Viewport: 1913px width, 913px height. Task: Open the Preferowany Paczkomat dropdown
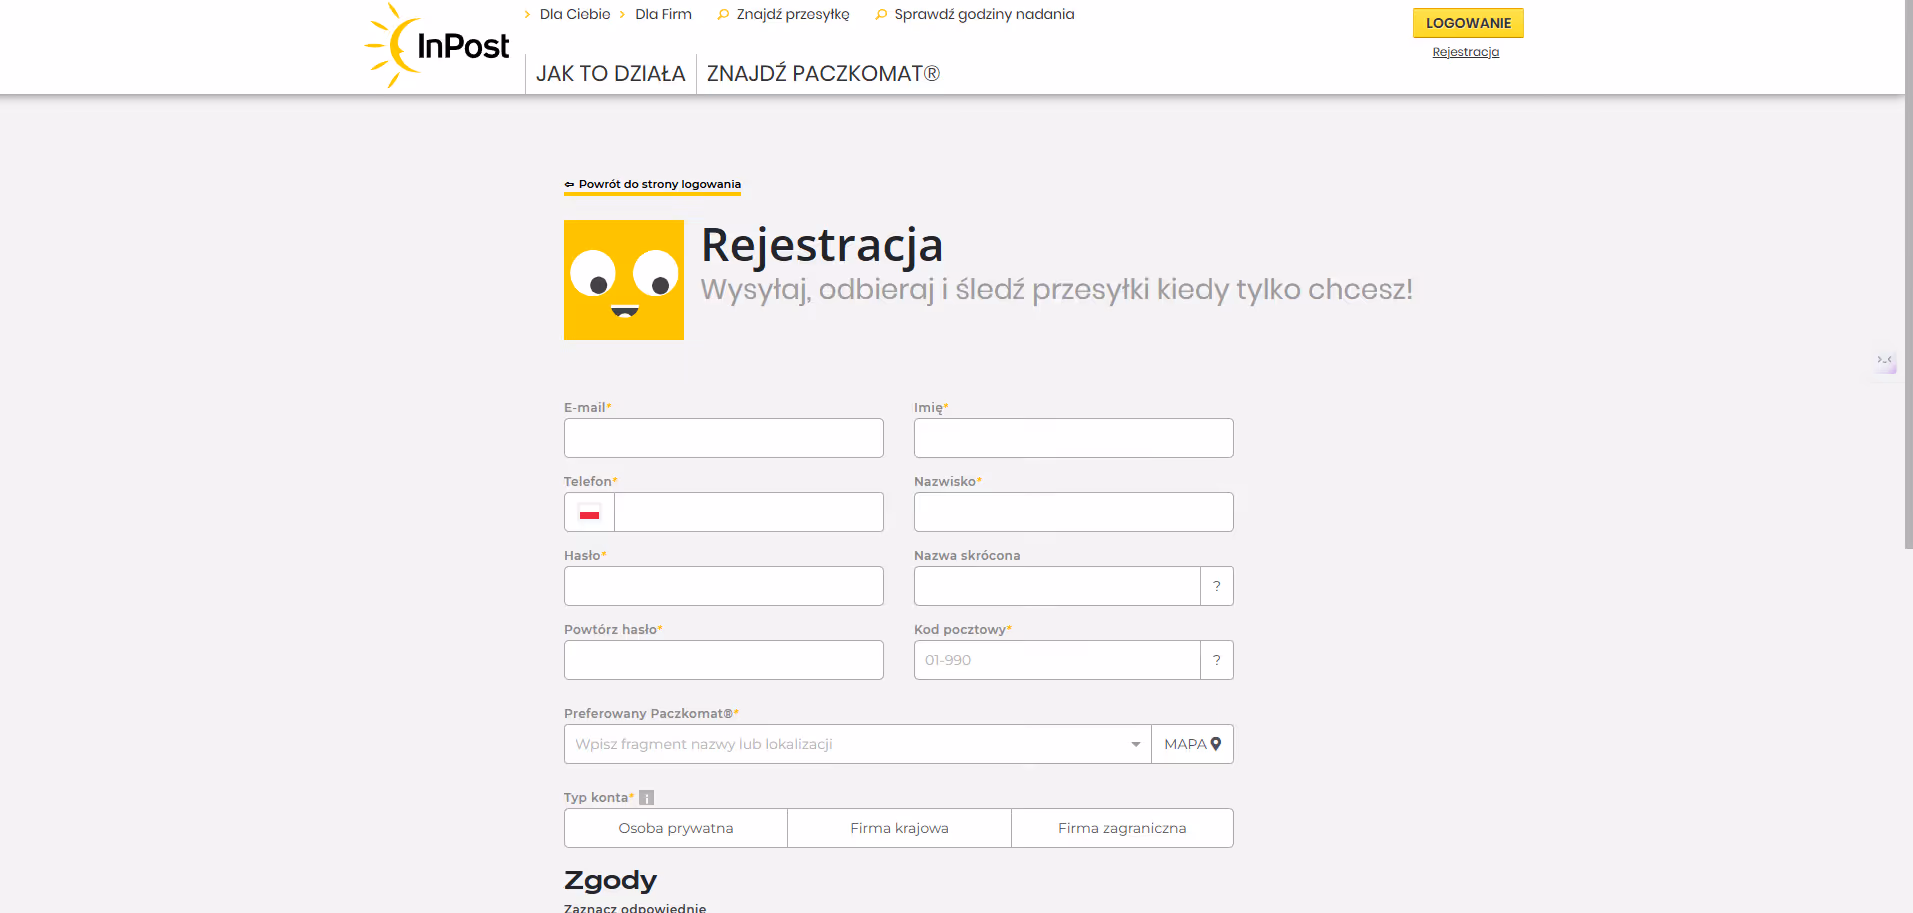[1135, 744]
